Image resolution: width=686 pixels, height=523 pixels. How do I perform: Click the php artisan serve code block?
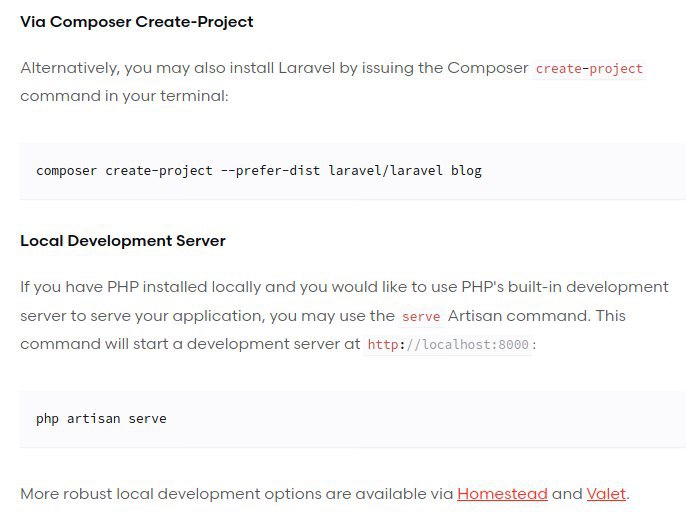(353, 419)
